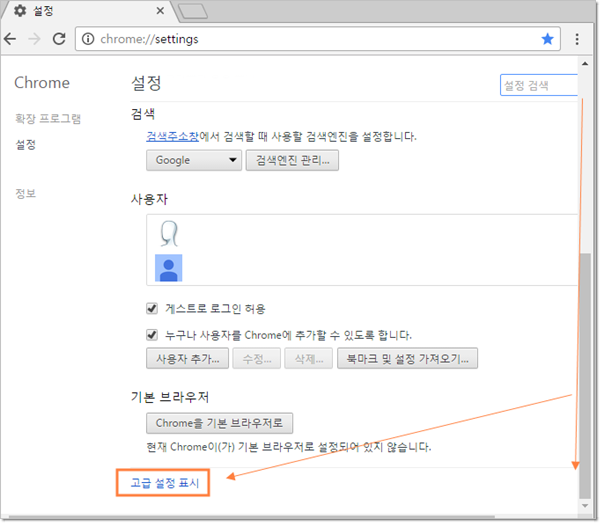Image resolution: width=600 pixels, height=523 pixels.
Task: Click the vertical scrollbar thumb
Action: (x=585, y=375)
